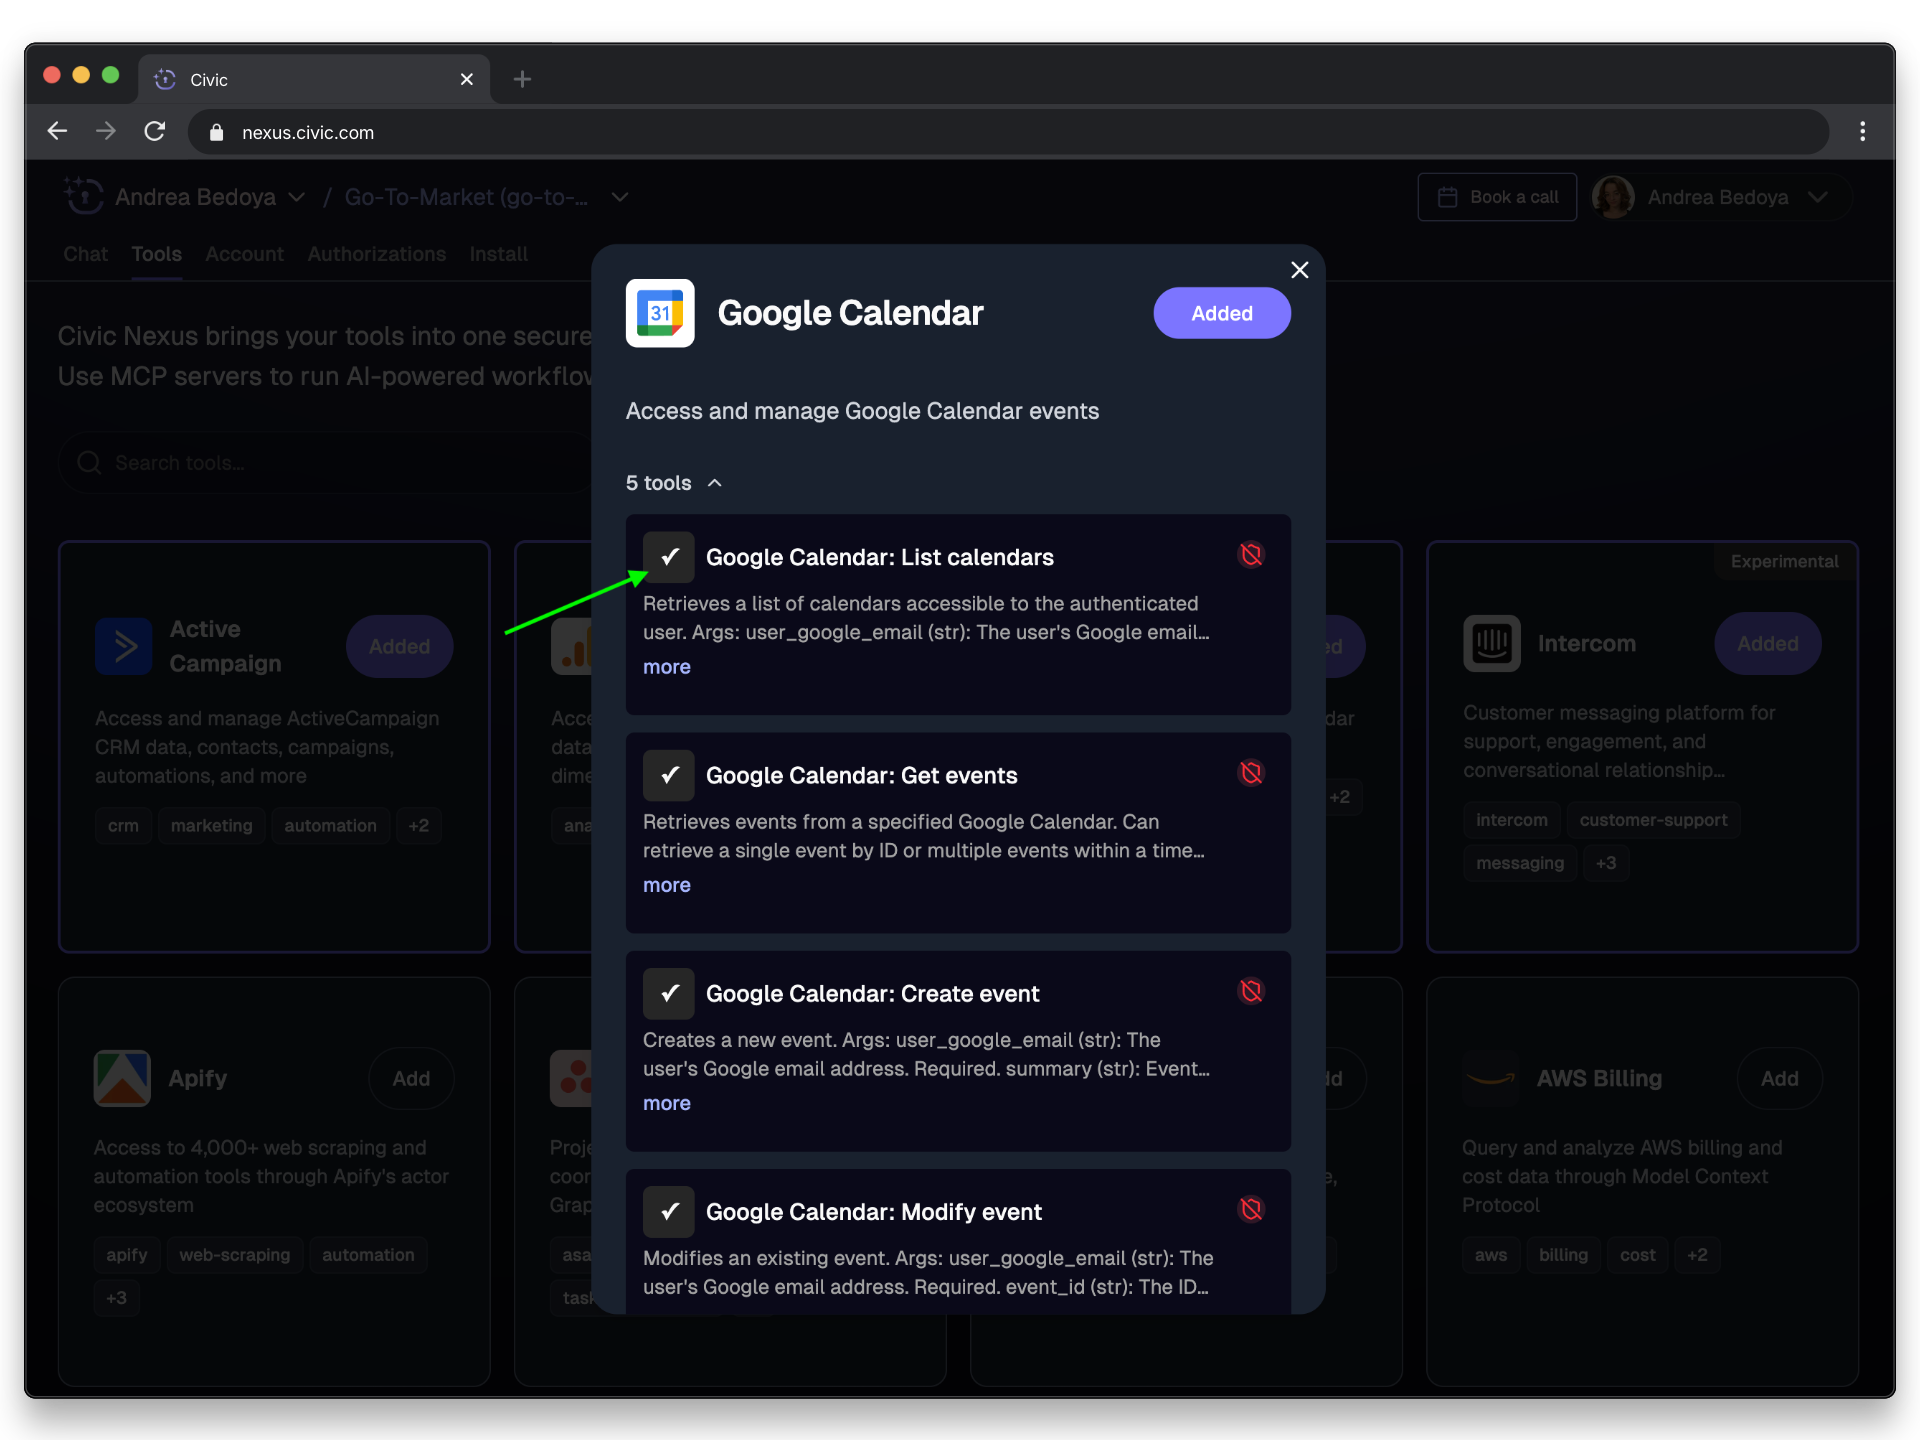Click red shield icon beside Create event

(1251, 991)
